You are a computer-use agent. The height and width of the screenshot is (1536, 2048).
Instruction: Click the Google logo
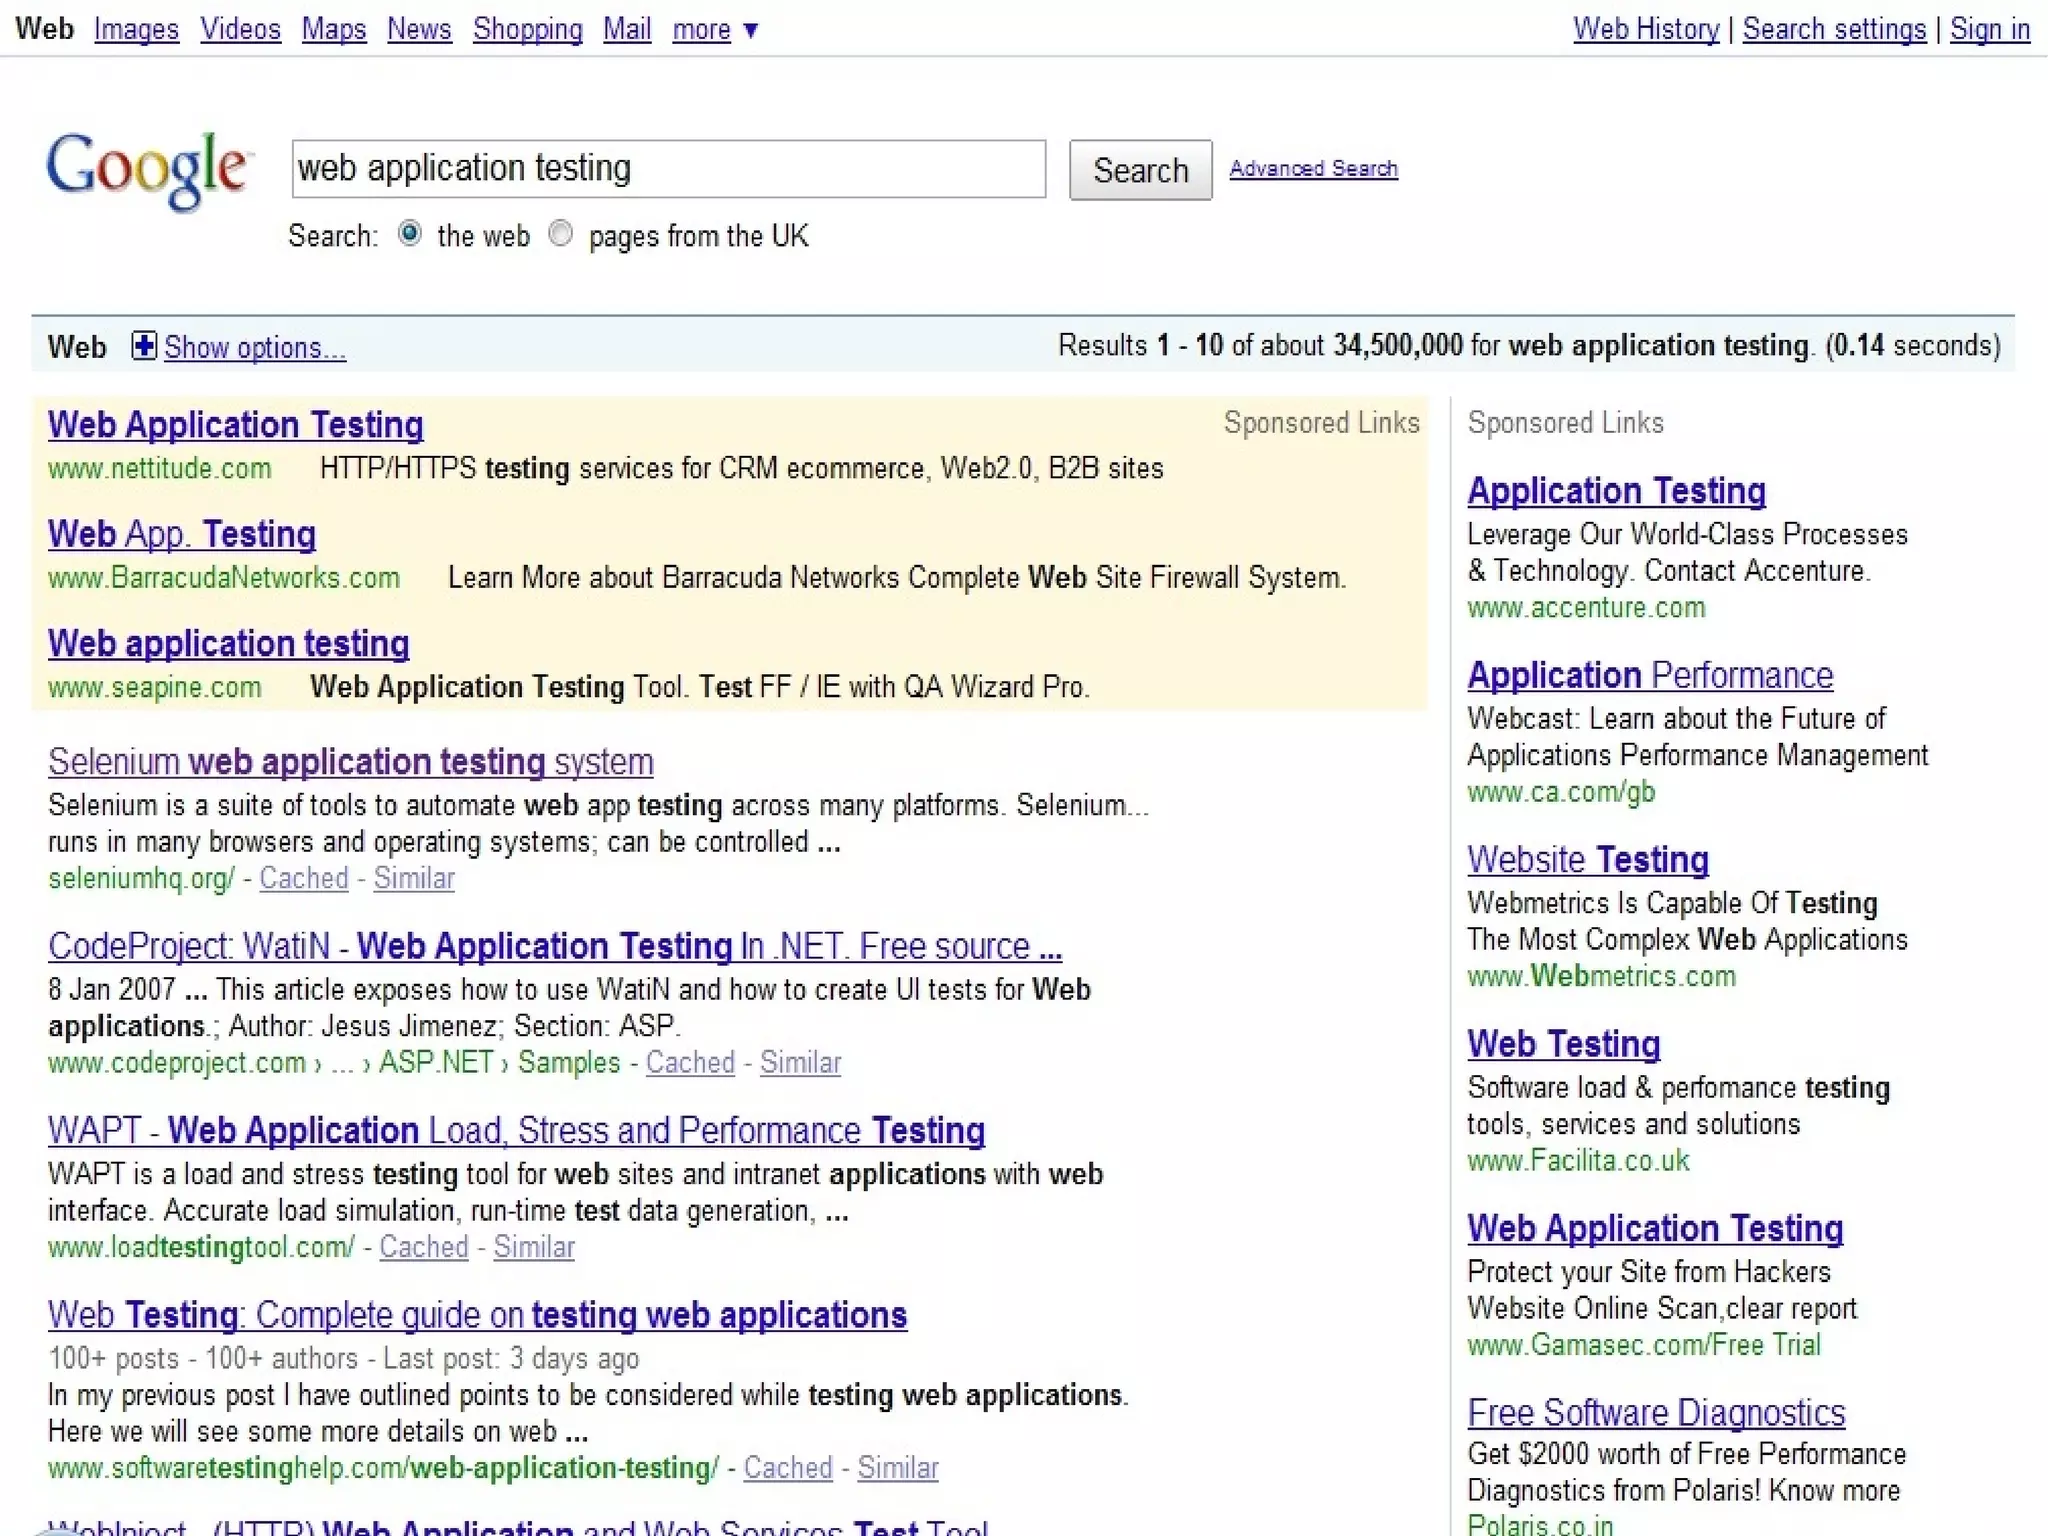[x=148, y=170]
